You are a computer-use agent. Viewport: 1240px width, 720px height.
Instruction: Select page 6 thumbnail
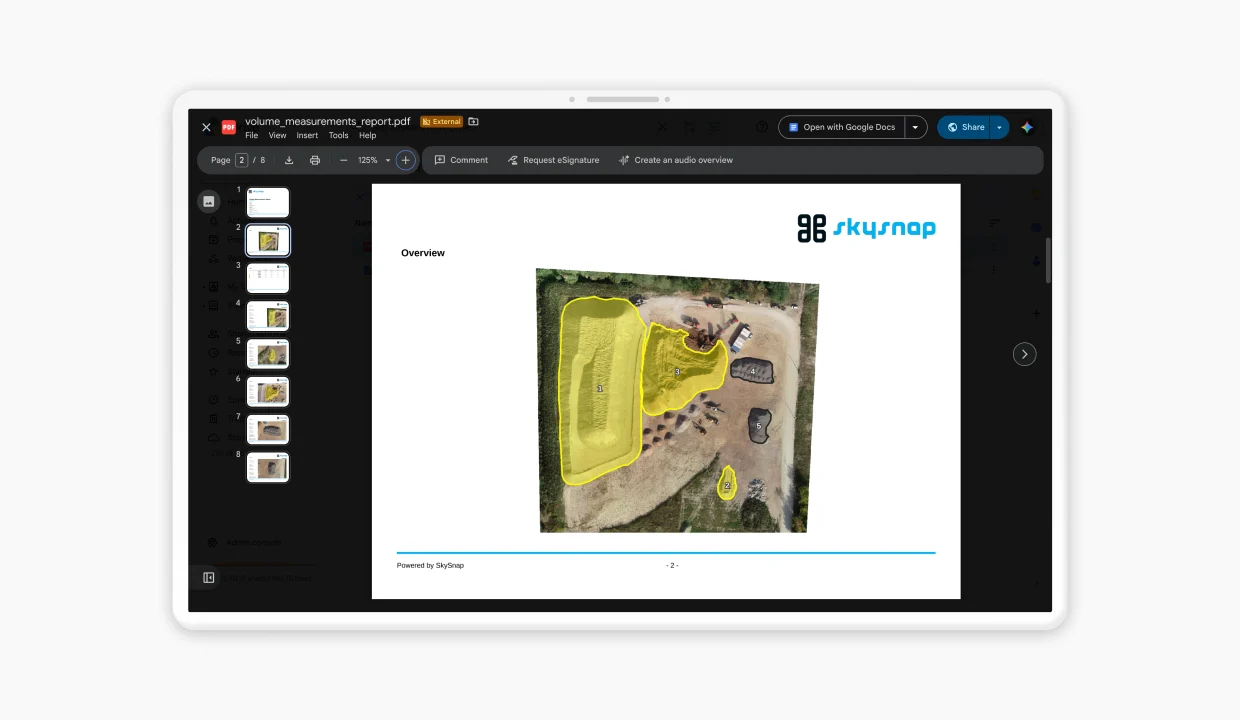(x=268, y=392)
